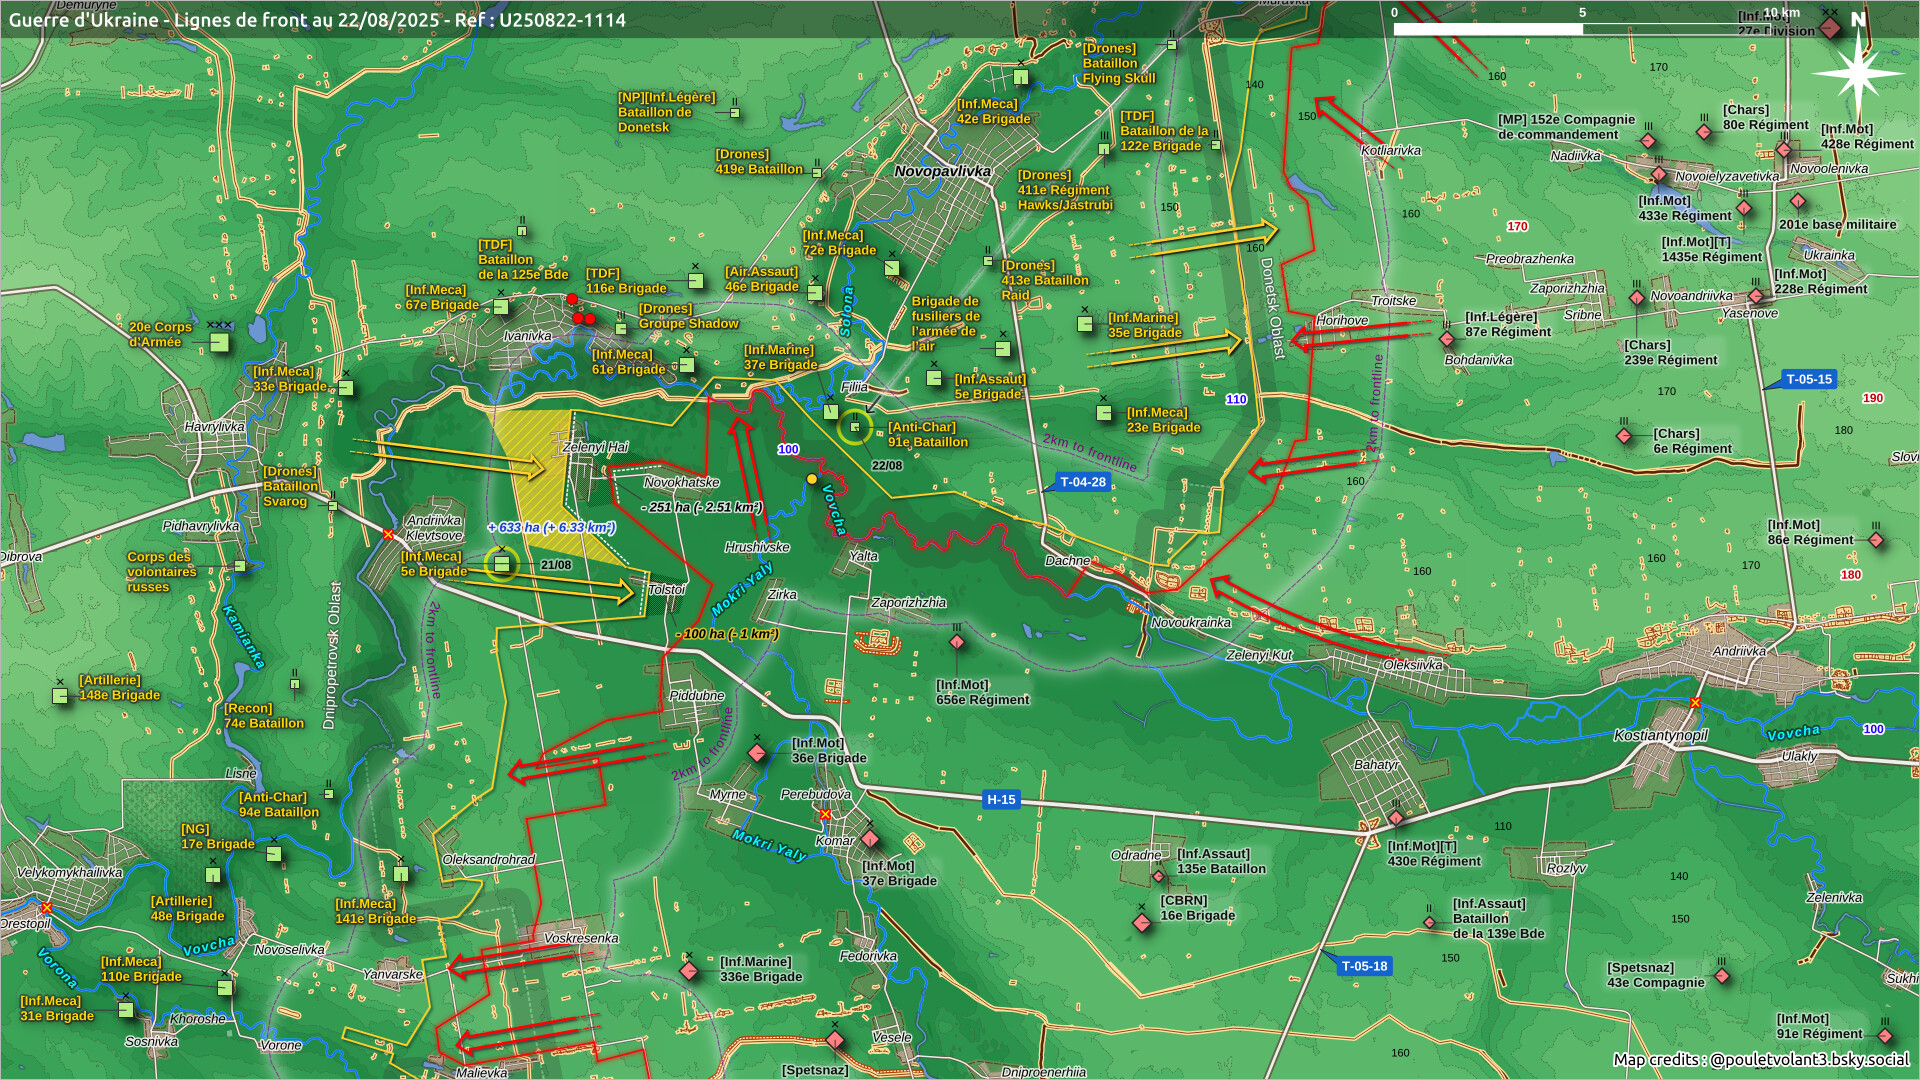Select the 6e Régiment tank unit icon
The width and height of the screenshot is (1920, 1080).
1624,436
